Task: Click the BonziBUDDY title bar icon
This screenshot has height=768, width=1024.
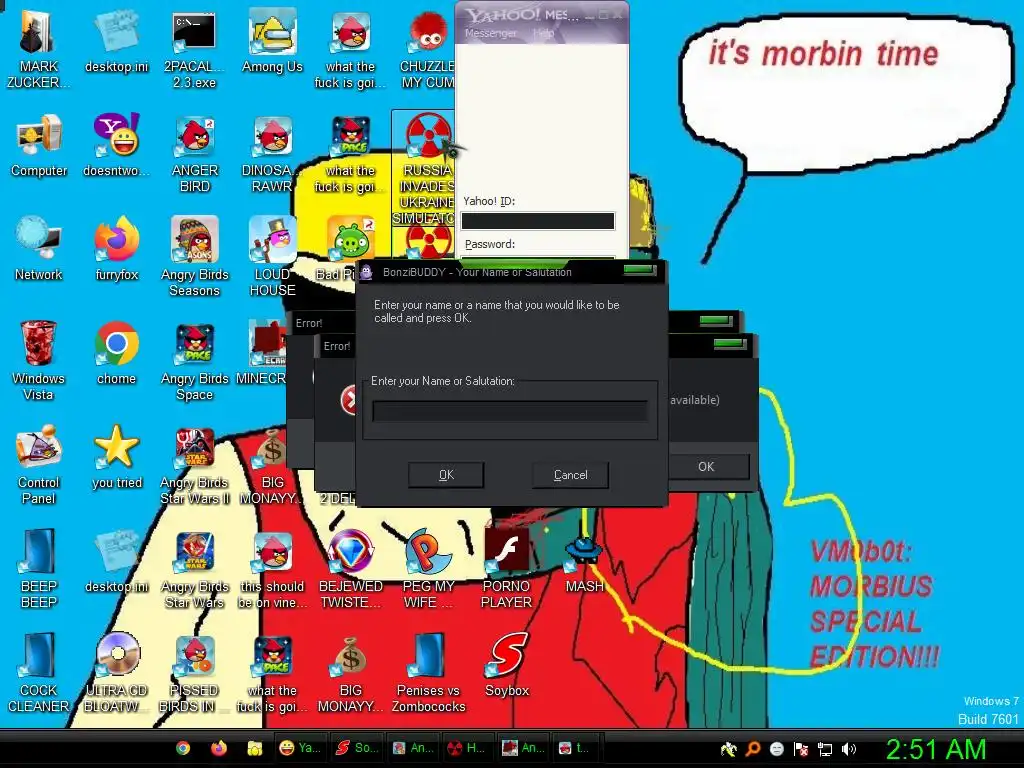Action: click(366, 272)
